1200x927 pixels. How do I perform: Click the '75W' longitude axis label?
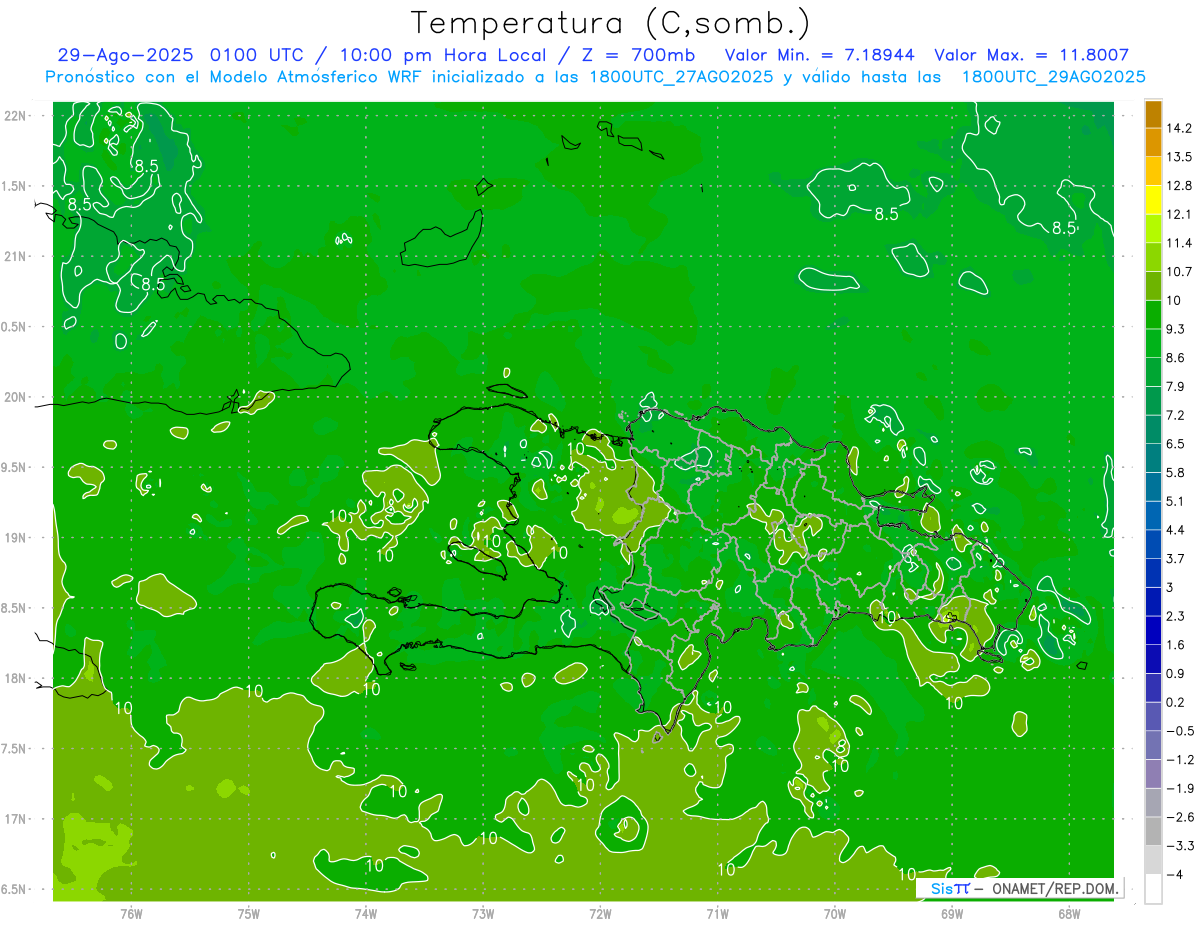click(x=249, y=914)
